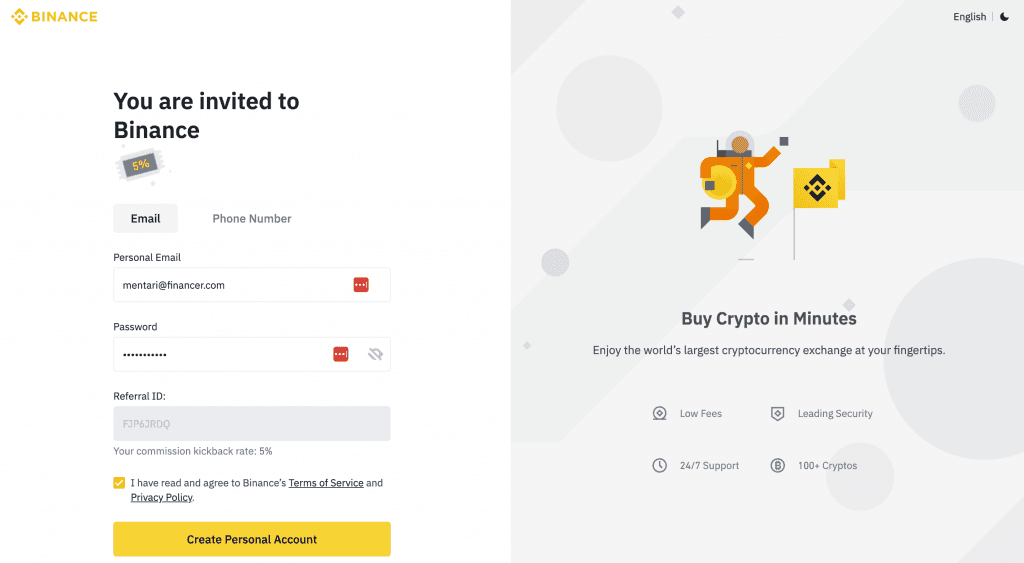Click password manager icon in password field
Viewport: 1024px width, 563px height.
[x=341, y=354]
